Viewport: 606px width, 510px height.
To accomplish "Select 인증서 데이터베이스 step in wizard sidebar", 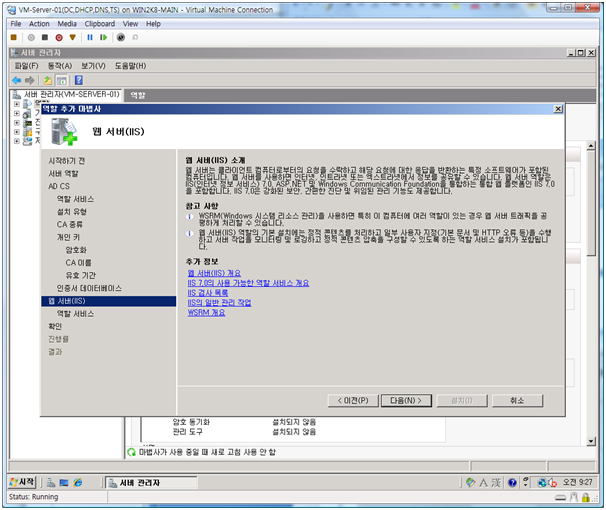I will click(89, 288).
